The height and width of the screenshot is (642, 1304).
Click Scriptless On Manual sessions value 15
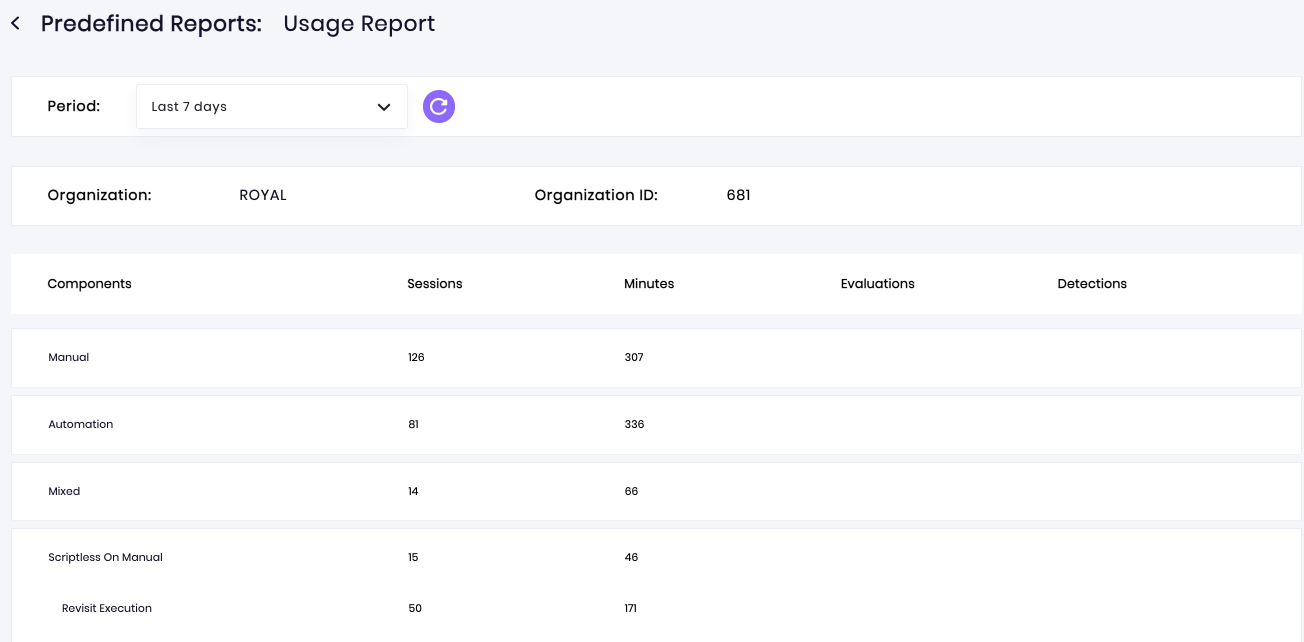[x=413, y=557]
